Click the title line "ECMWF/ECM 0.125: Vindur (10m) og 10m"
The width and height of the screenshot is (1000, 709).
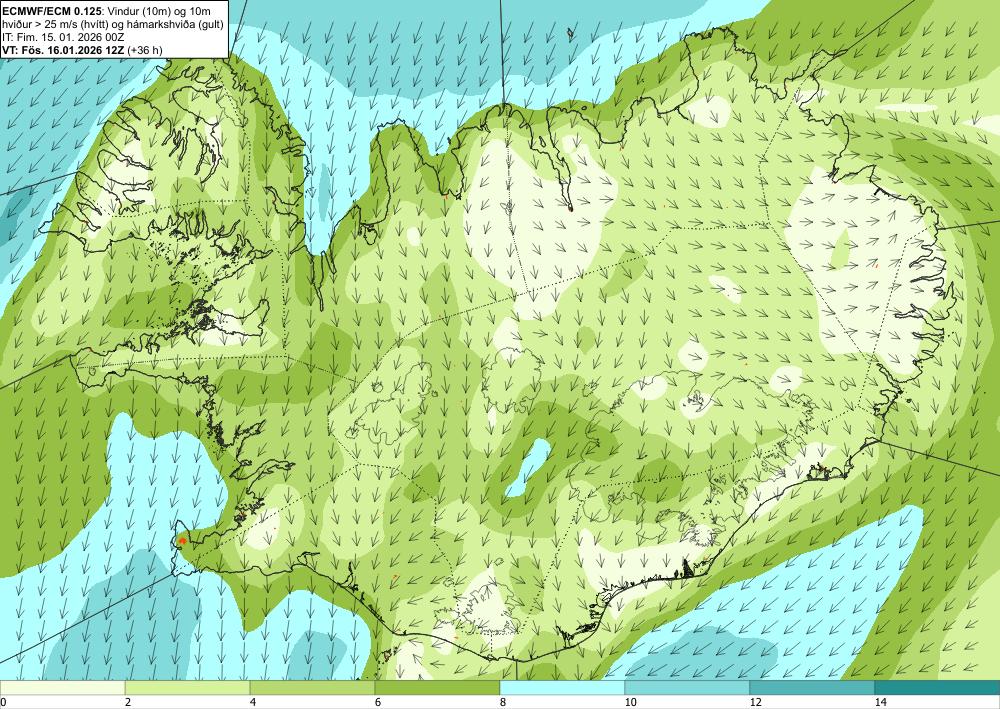[106, 11]
